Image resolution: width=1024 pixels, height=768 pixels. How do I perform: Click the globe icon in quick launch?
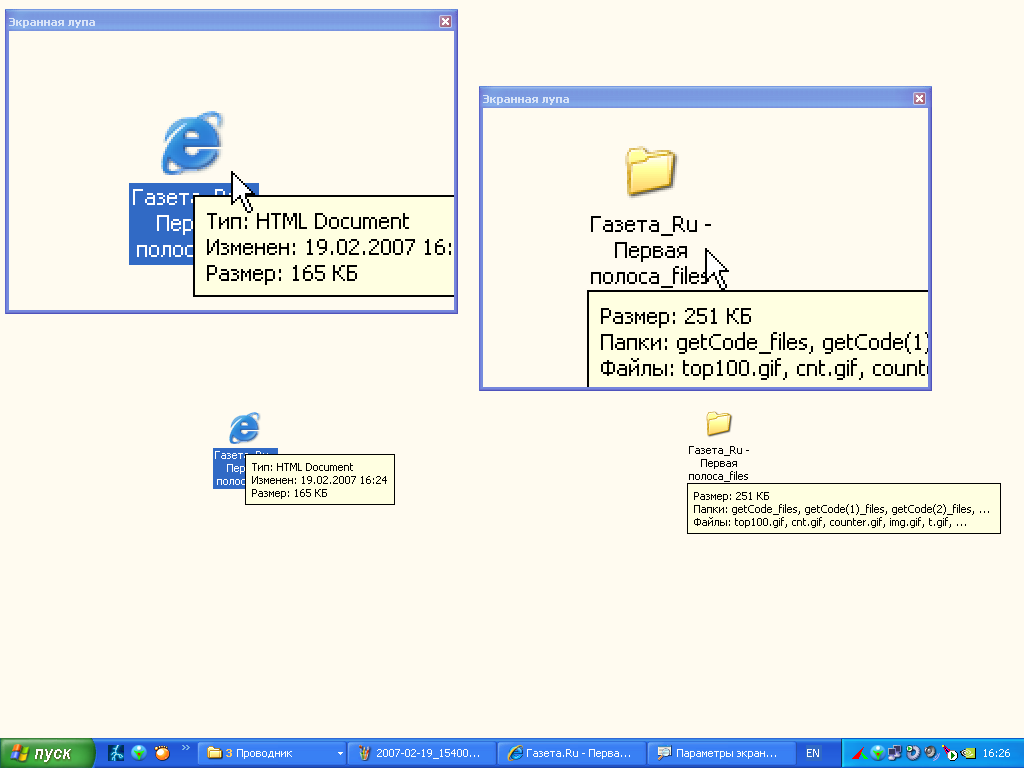pyautogui.click(x=139, y=753)
